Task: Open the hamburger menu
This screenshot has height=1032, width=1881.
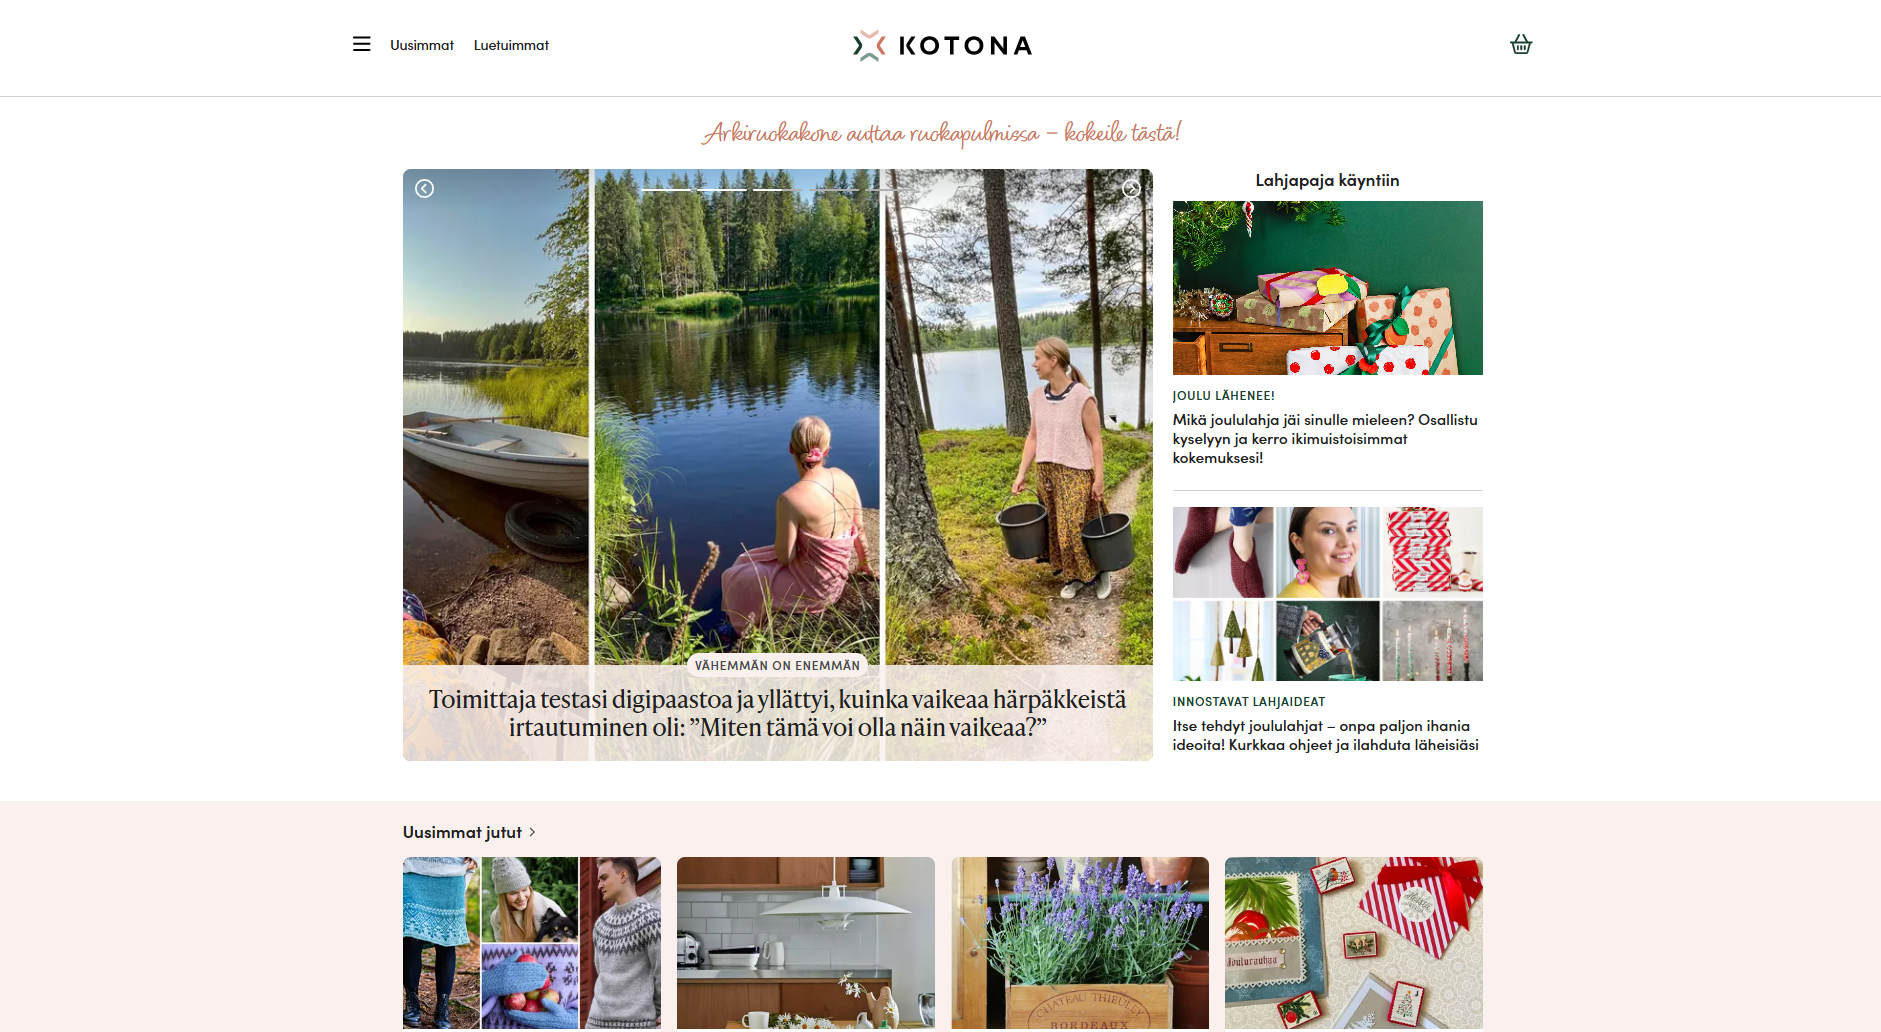Action: click(362, 44)
